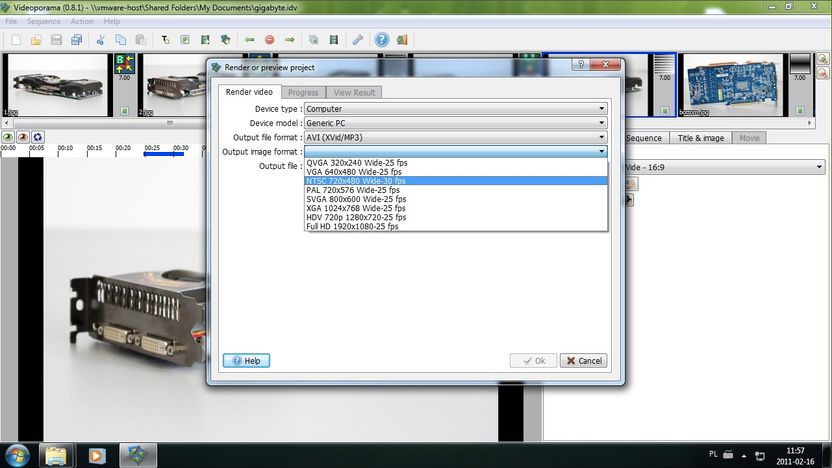Click the dialog's question mark title button
Screen dimensions: 832x468
click(x=580, y=64)
